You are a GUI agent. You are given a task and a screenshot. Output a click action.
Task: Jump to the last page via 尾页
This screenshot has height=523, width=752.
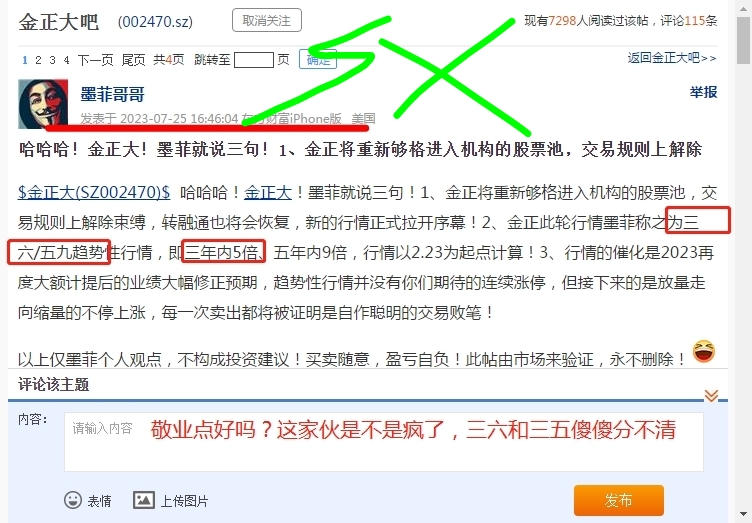133,60
